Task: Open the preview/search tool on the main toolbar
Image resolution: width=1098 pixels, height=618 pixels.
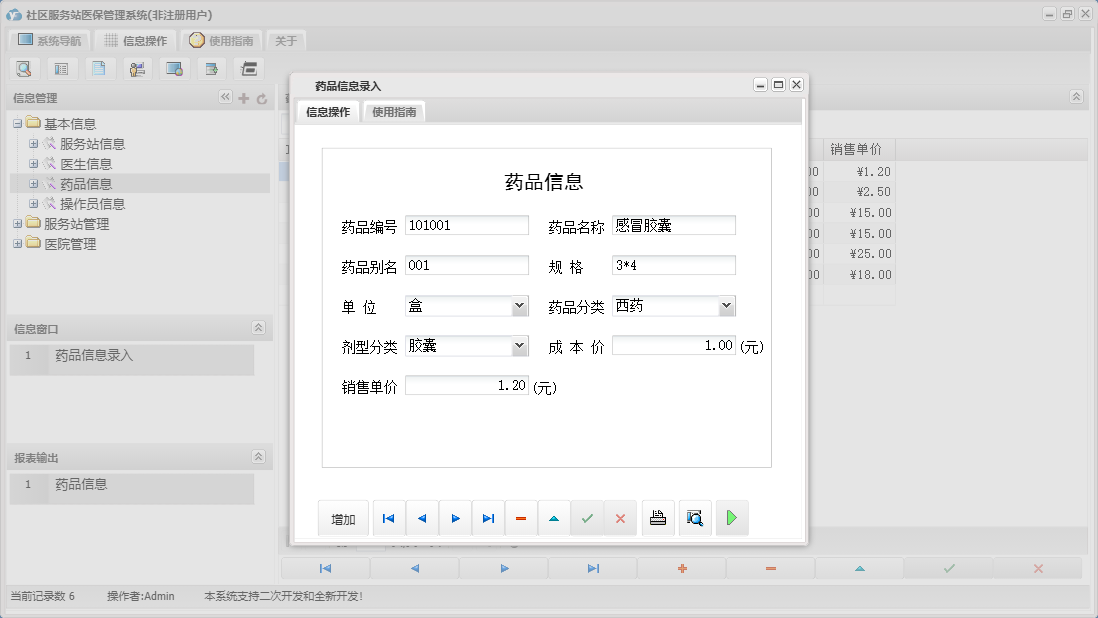Action: click(x=24, y=68)
